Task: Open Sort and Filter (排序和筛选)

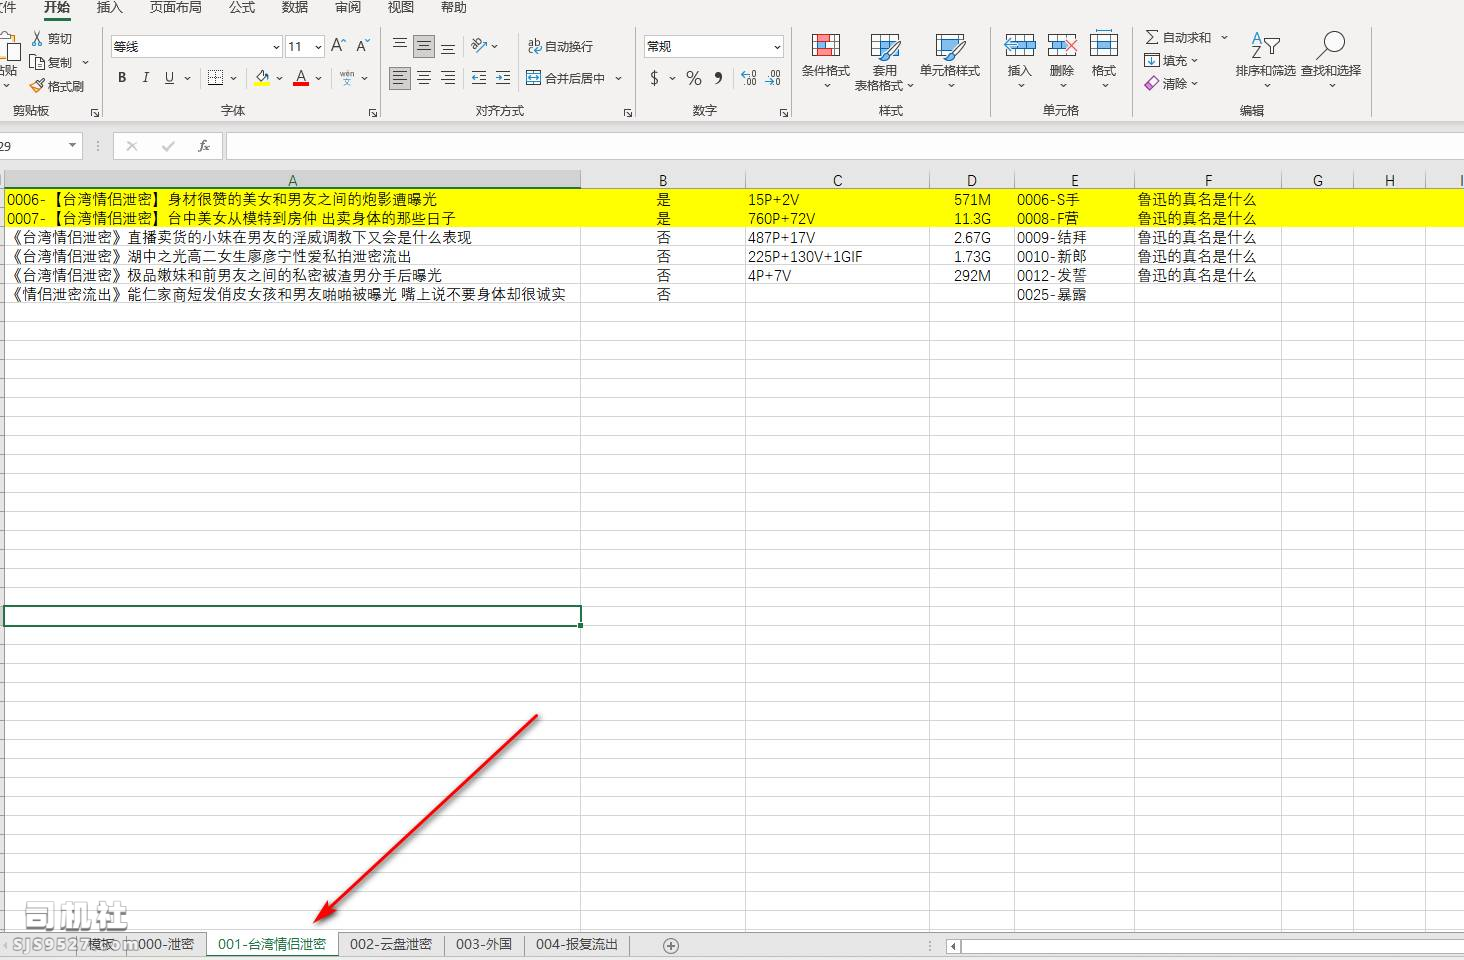Action: (x=1265, y=60)
